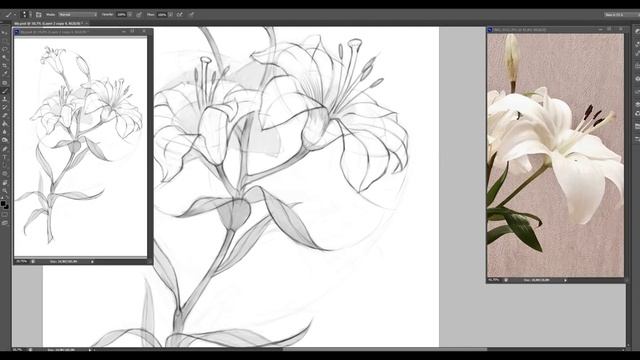
Task: Select the Healing Brush tool
Action: click(x=4, y=83)
